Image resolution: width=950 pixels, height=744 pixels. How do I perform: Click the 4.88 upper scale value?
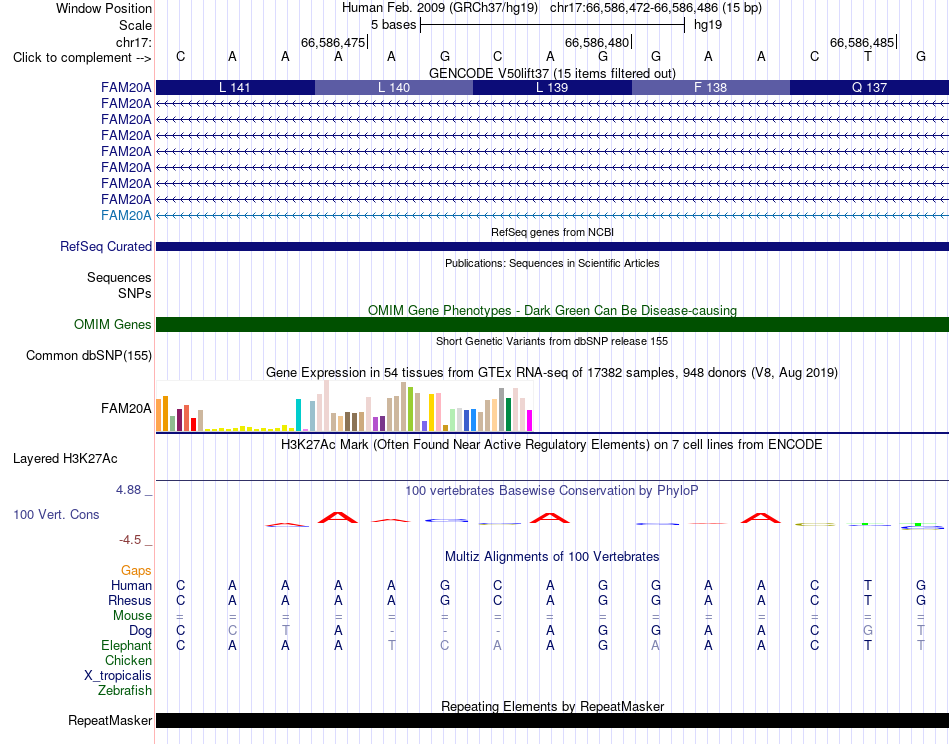128,490
